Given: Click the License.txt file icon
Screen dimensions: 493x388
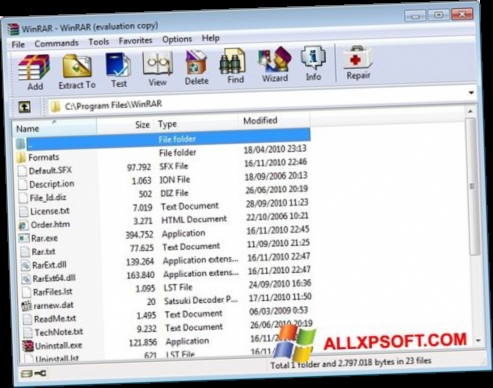Looking at the screenshot, I should click(24, 211).
